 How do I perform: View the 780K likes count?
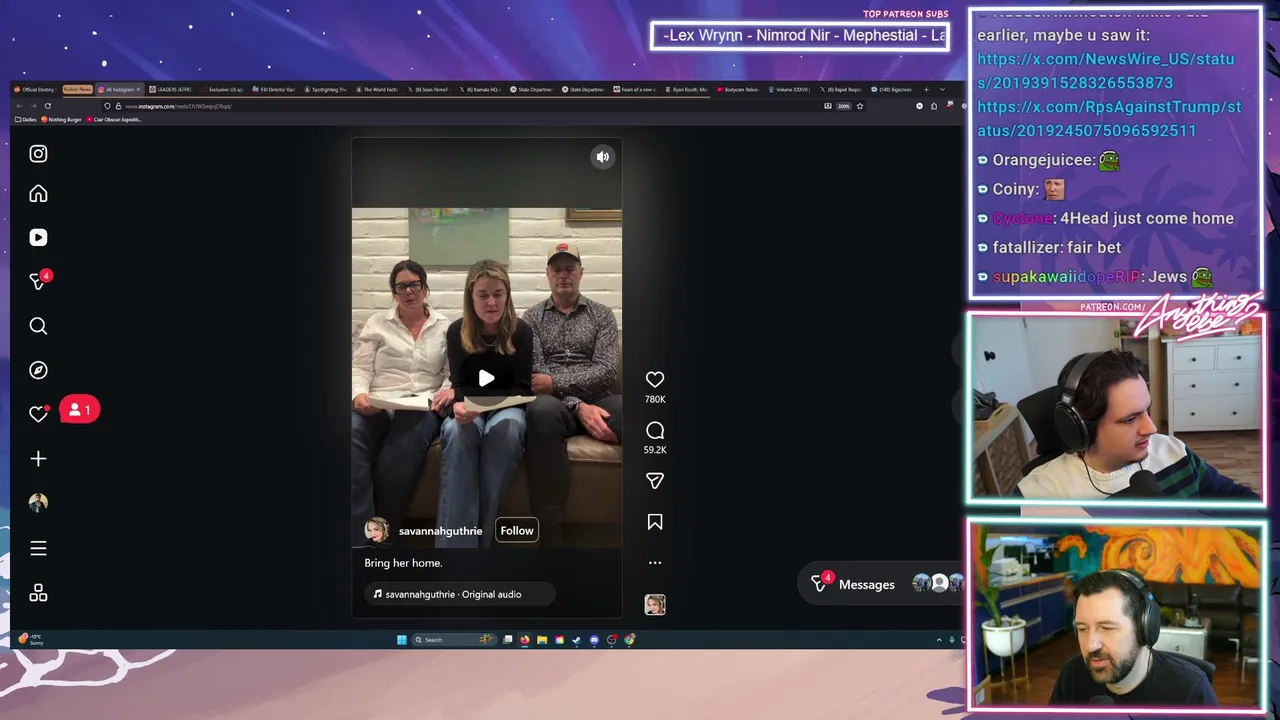pos(655,399)
